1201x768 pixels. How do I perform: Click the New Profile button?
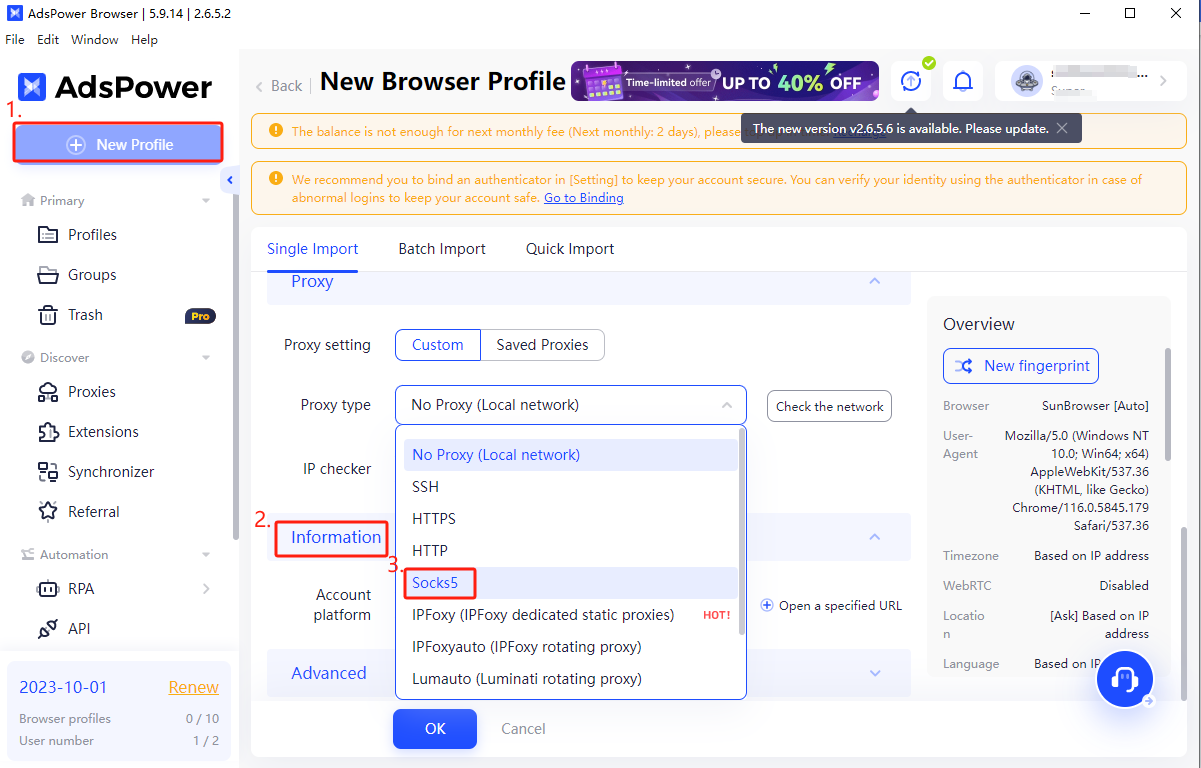[x=118, y=144]
